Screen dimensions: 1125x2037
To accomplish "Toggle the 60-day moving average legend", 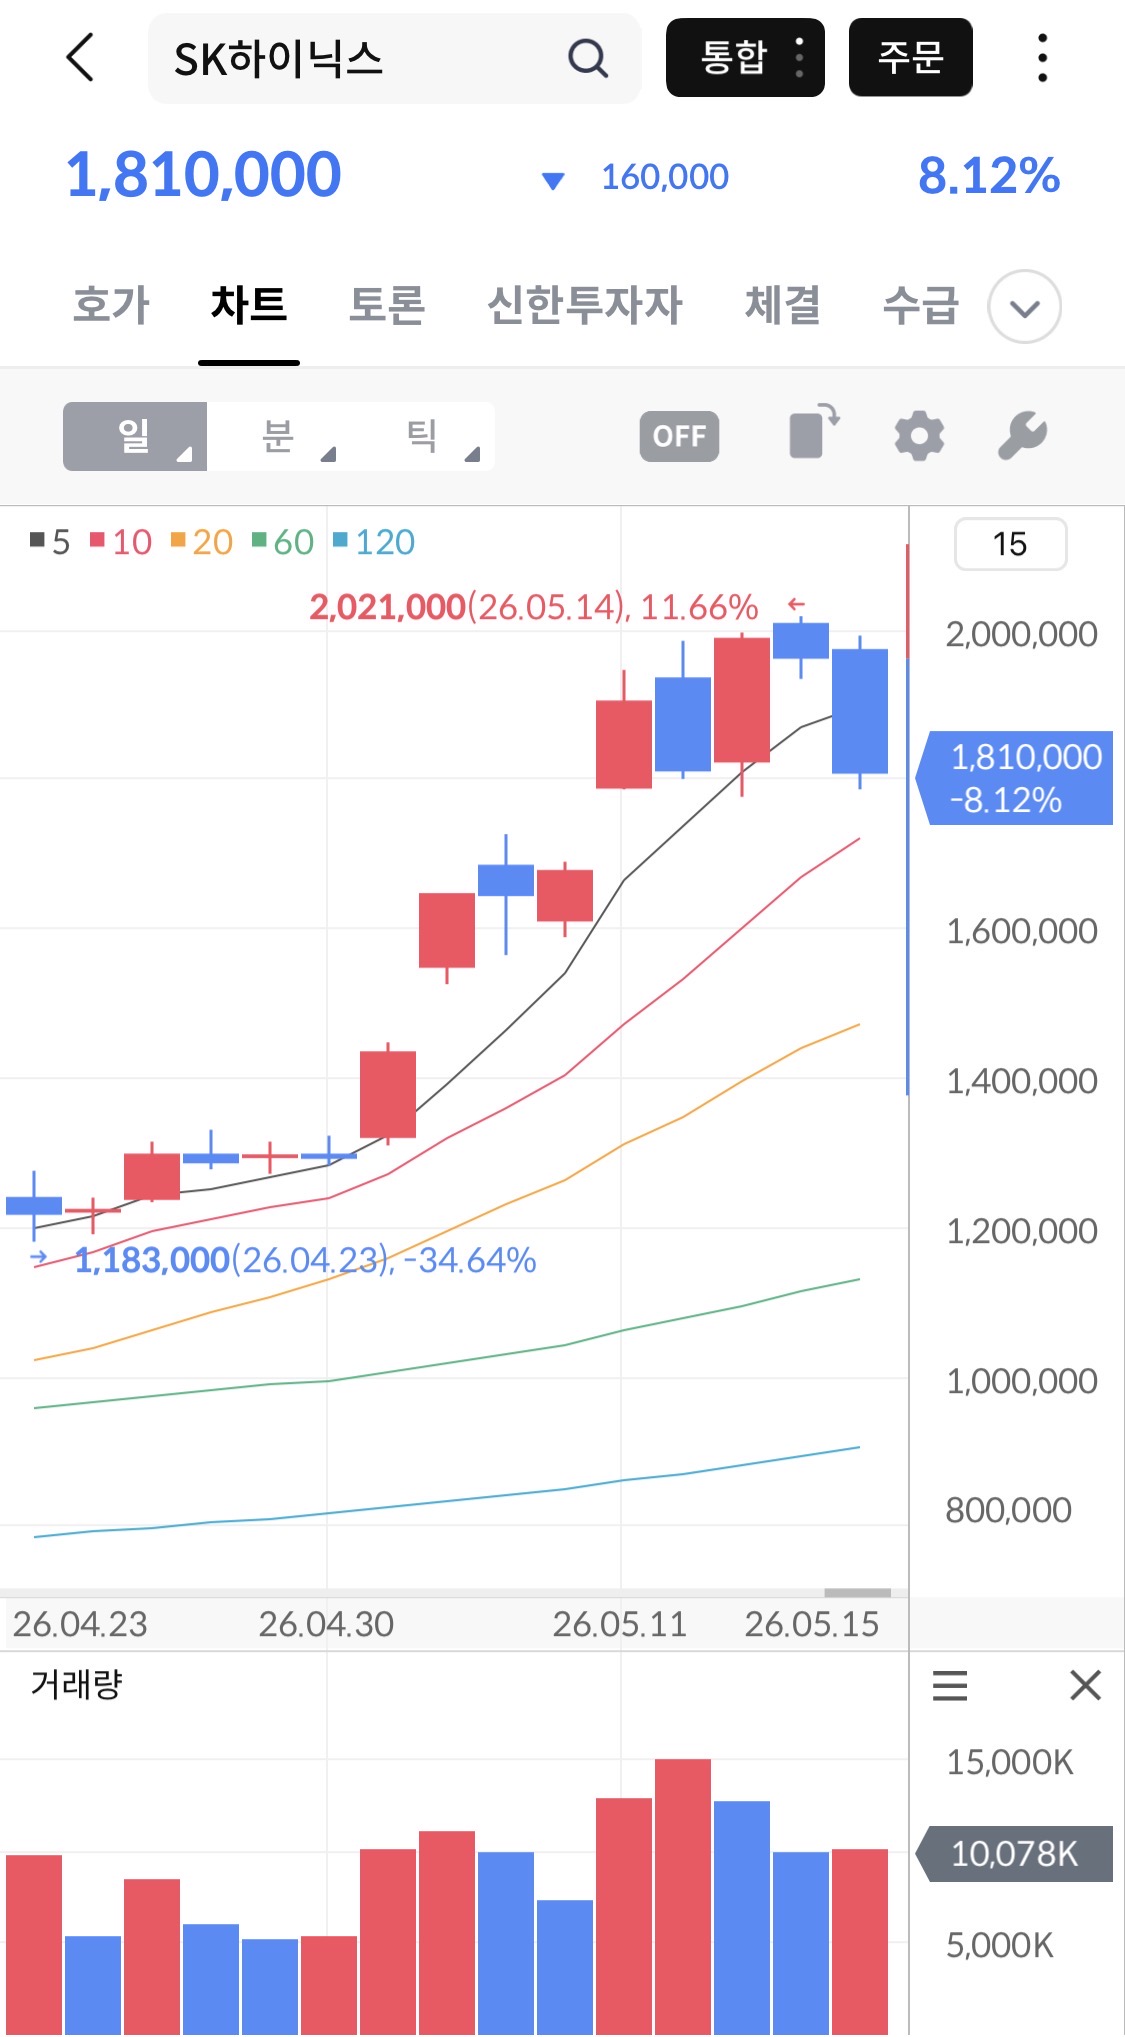I will click(x=283, y=542).
